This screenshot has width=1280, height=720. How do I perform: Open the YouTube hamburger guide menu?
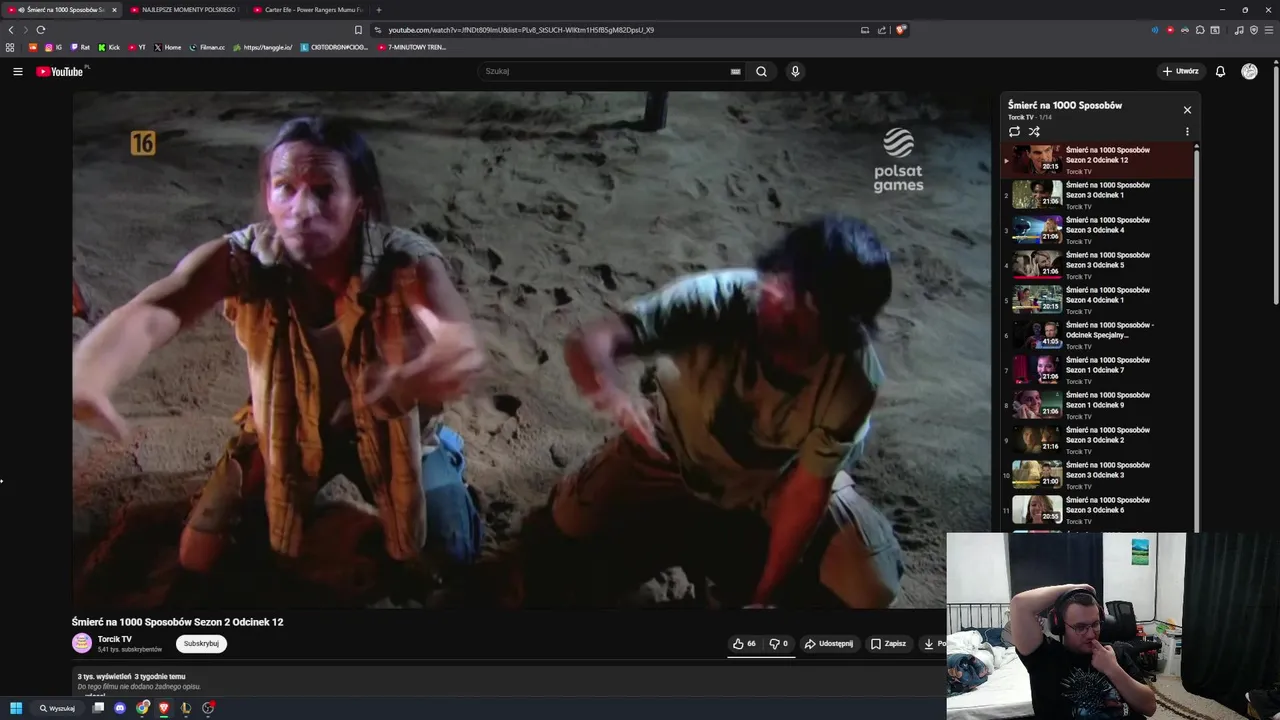pyautogui.click(x=17, y=71)
